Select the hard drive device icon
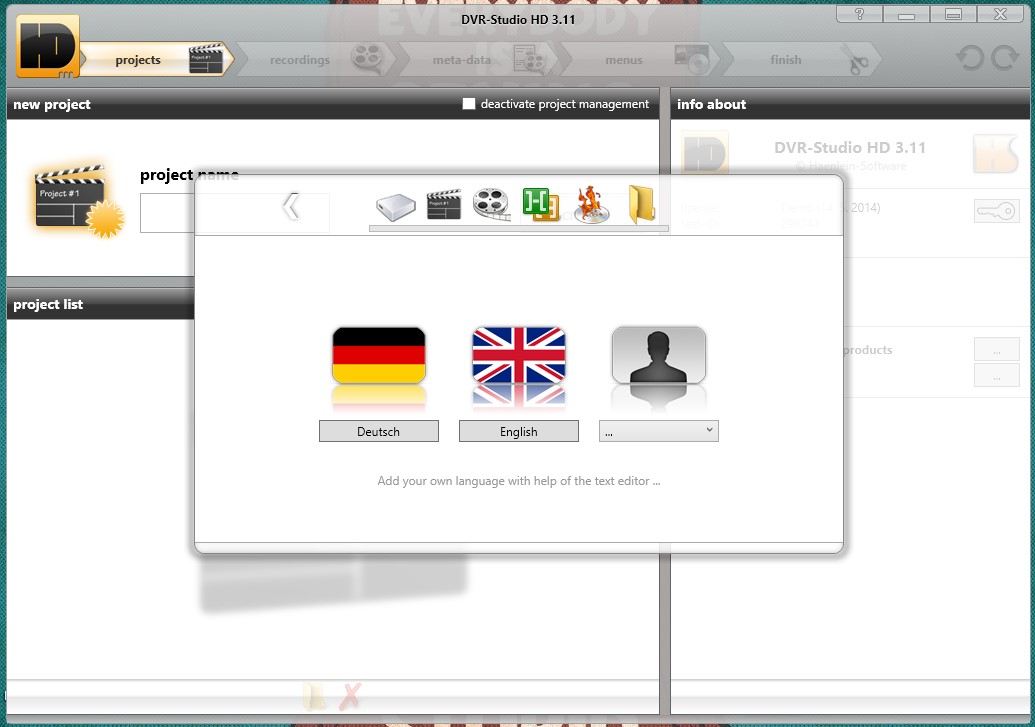This screenshot has height=727, width=1035. pyautogui.click(x=396, y=207)
